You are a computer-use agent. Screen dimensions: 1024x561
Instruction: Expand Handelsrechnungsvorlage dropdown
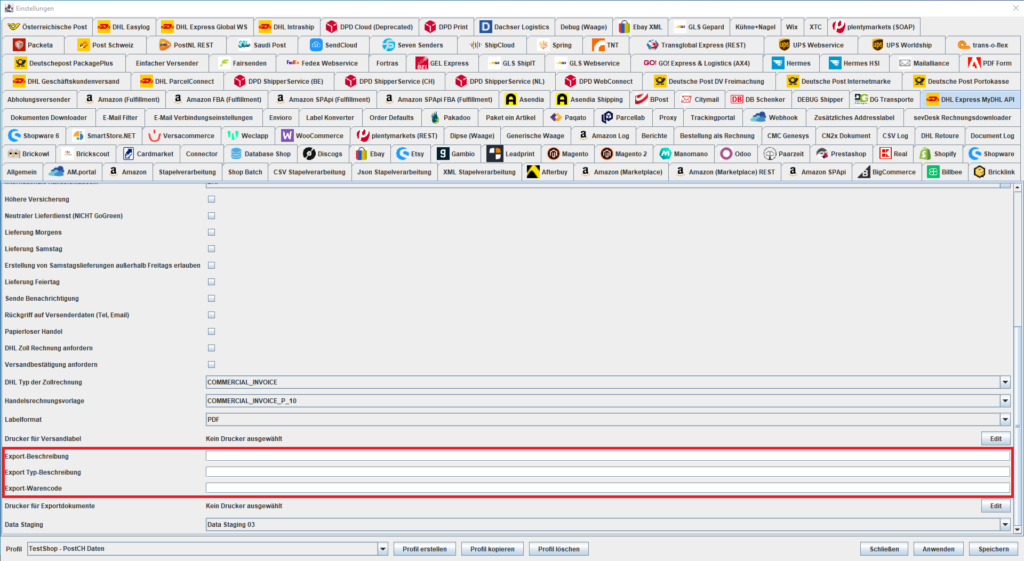coord(1005,401)
